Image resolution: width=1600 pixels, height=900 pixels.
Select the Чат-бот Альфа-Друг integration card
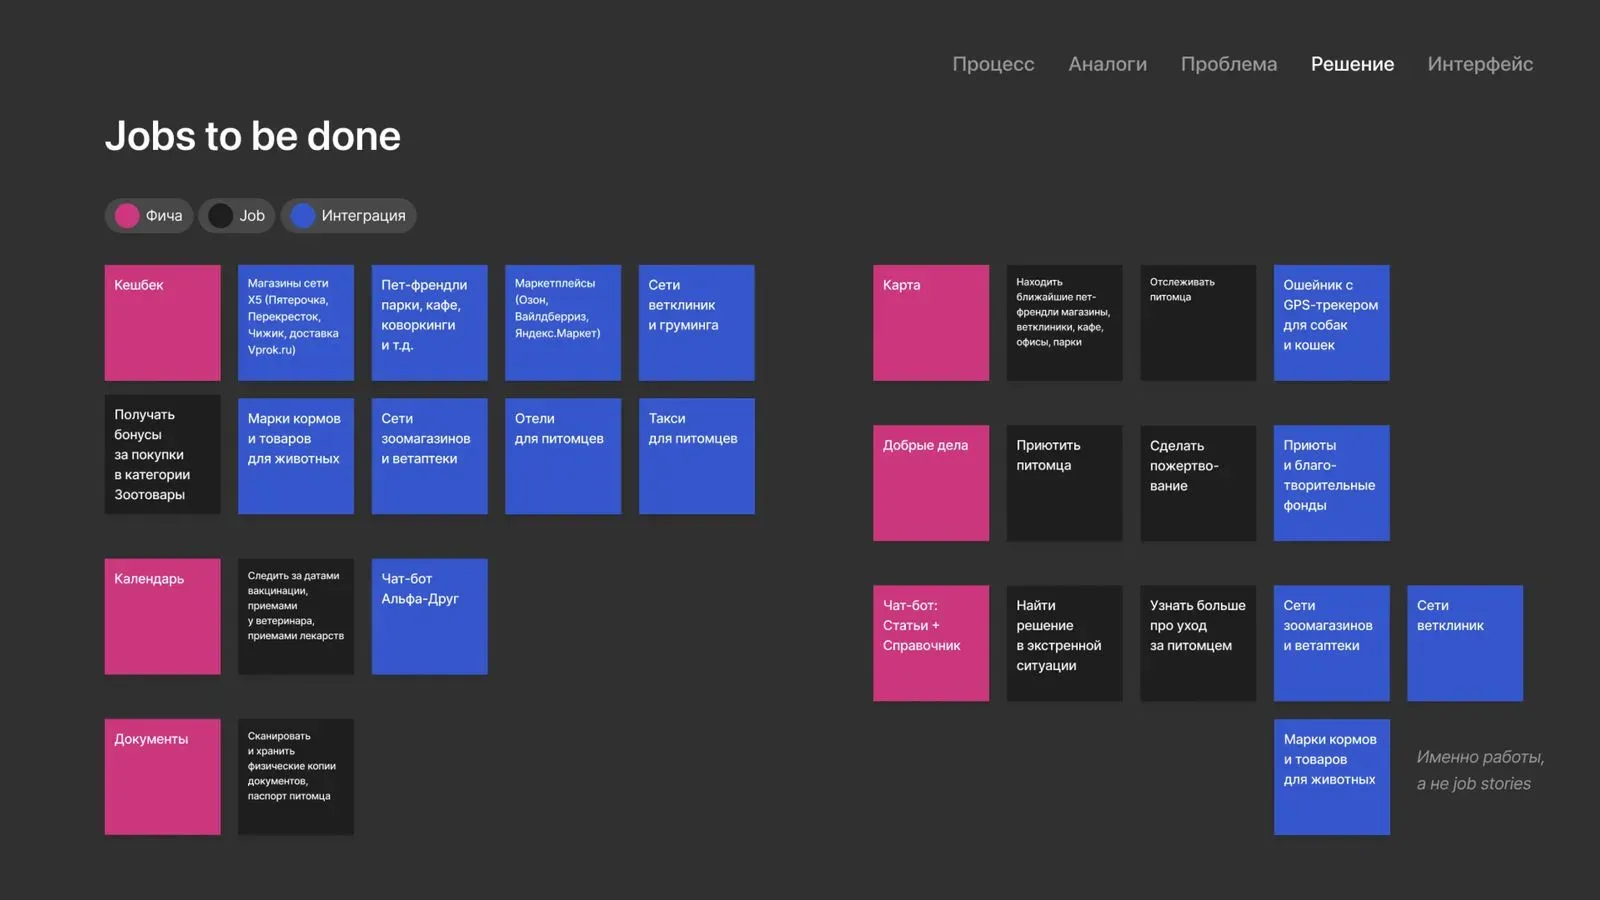429,616
